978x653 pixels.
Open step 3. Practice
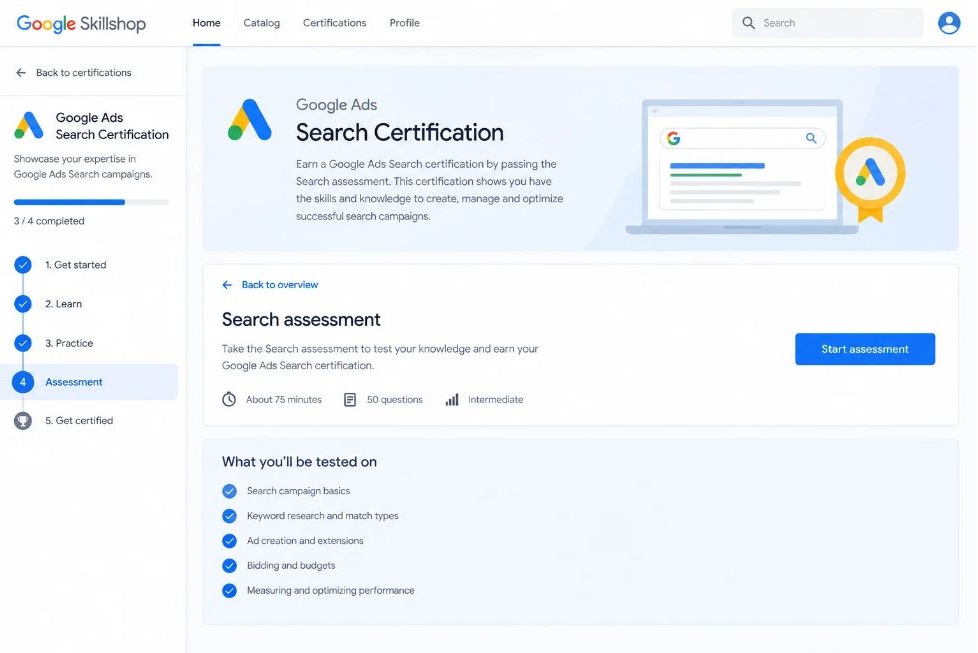[x=69, y=343]
